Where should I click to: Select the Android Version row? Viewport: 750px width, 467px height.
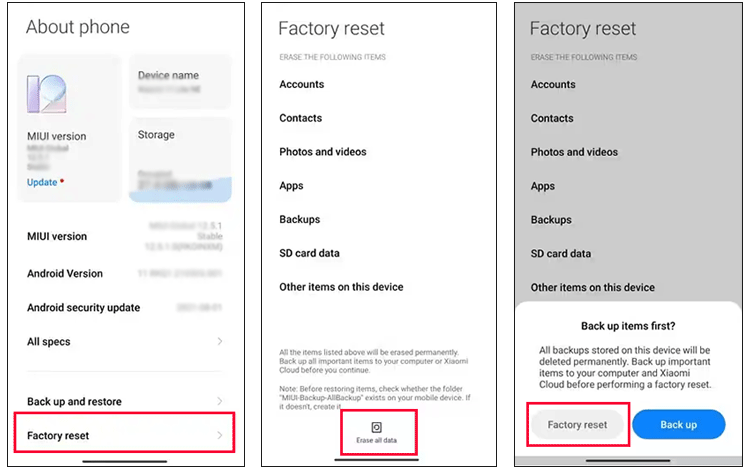pos(125,273)
